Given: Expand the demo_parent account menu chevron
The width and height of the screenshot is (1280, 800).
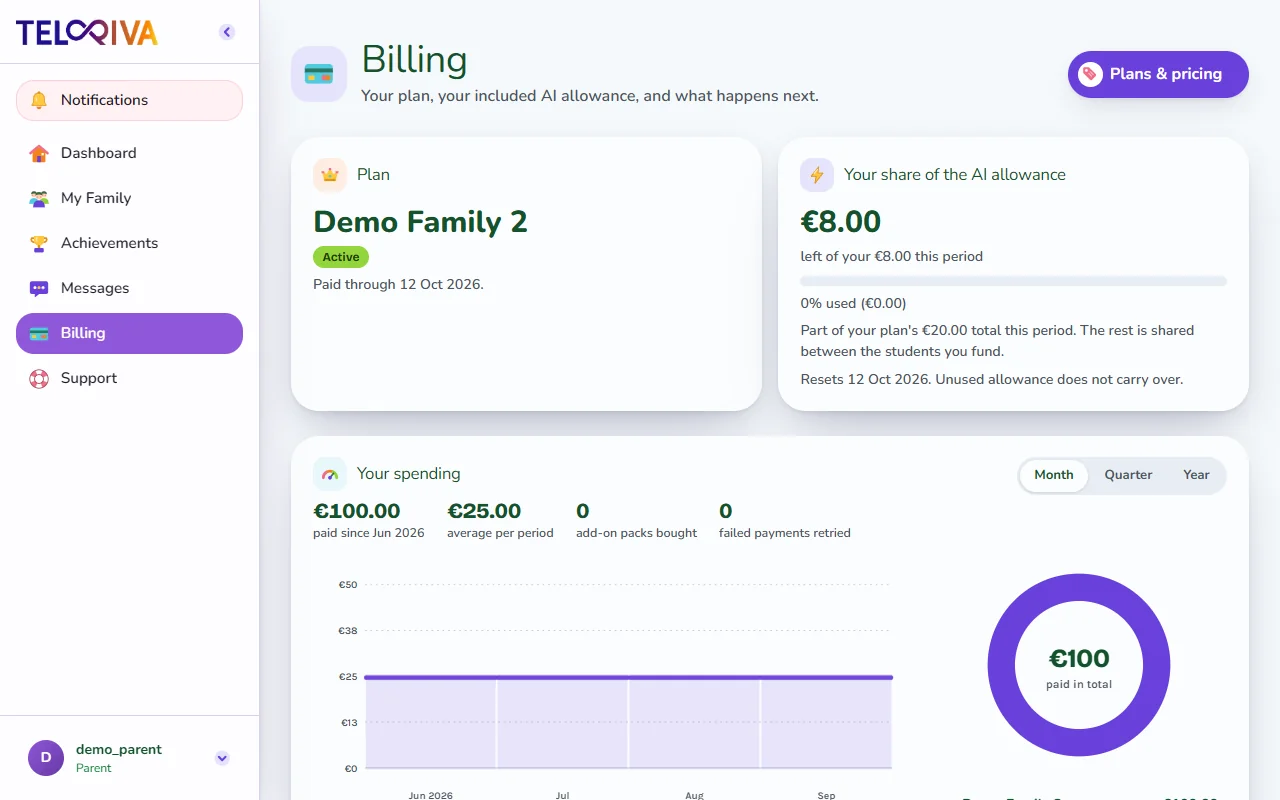Looking at the screenshot, I should pos(222,758).
